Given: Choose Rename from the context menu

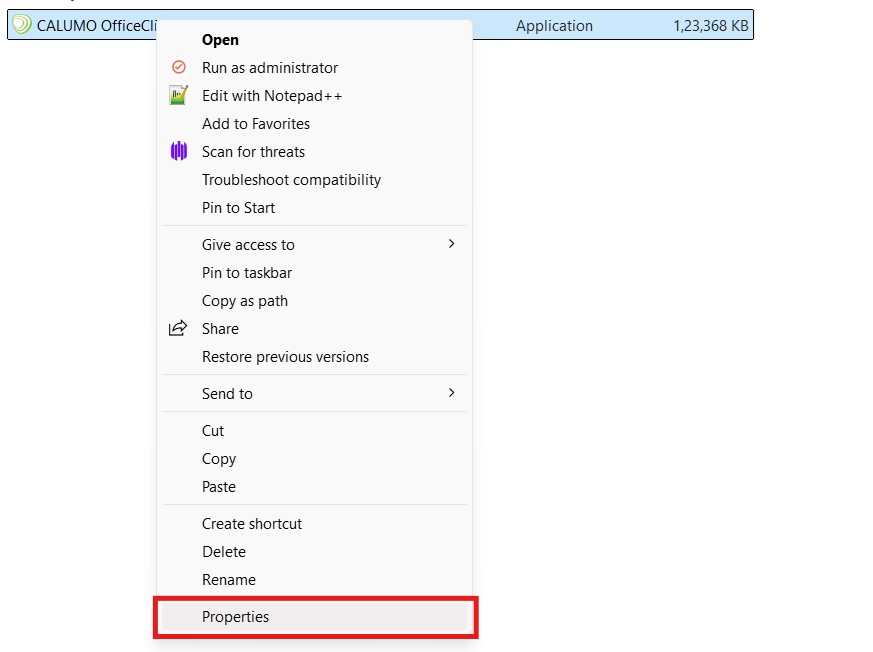Looking at the screenshot, I should (229, 580).
